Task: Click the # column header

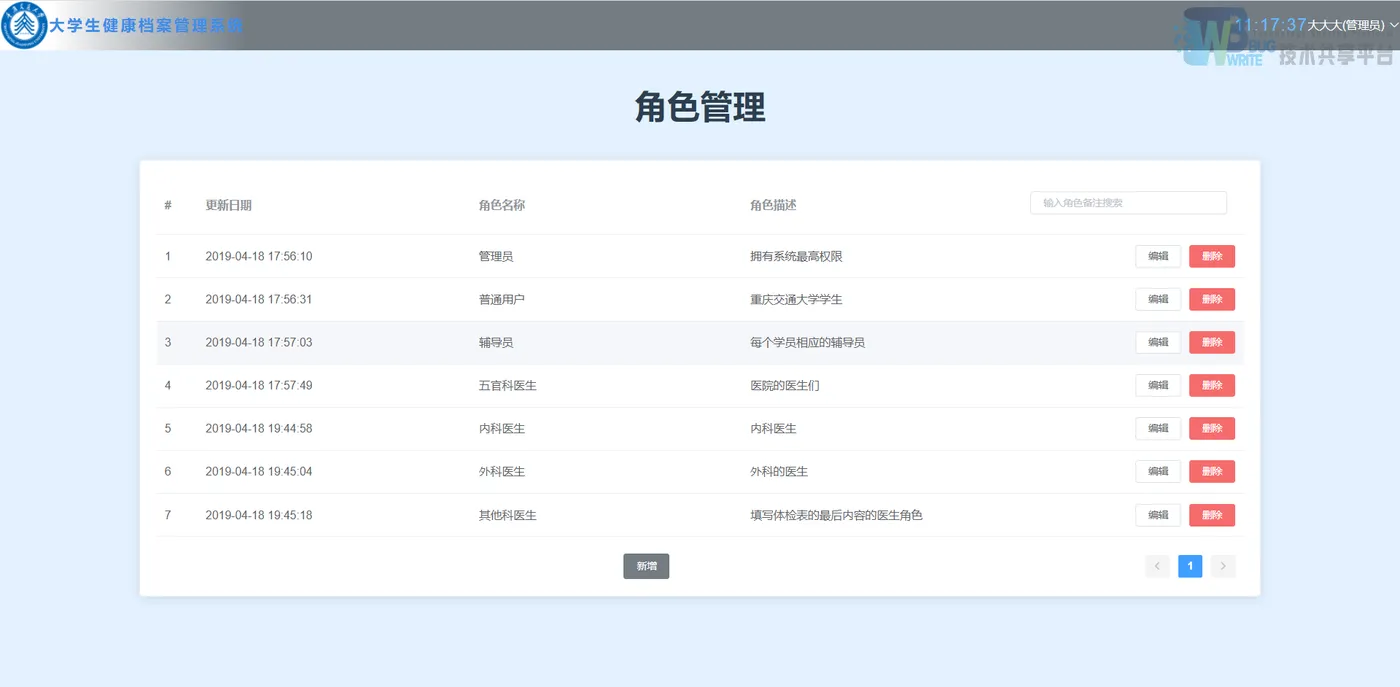Action: (168, 205)
